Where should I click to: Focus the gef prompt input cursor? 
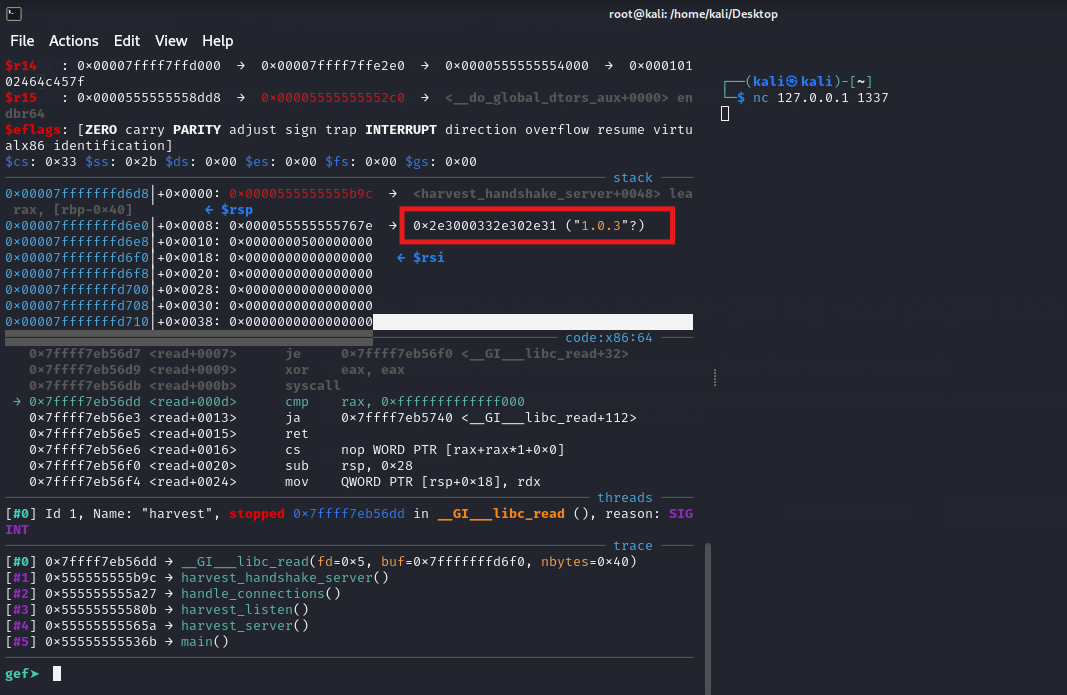[x=57, y=674]
